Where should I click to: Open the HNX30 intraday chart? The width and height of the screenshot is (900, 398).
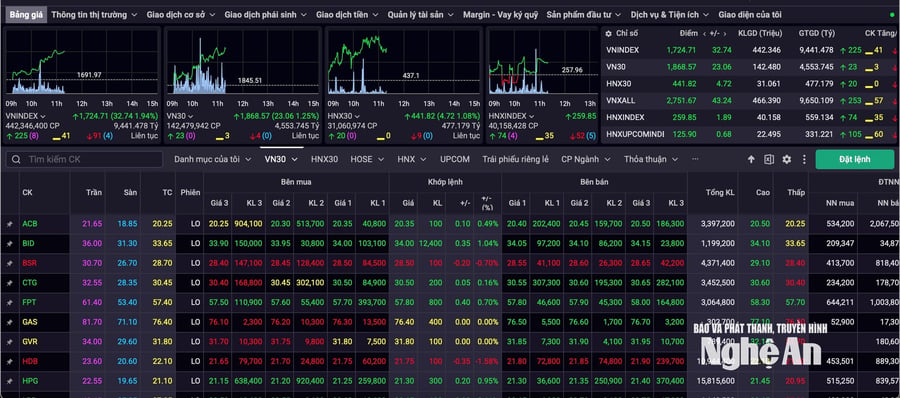point(404,62)
